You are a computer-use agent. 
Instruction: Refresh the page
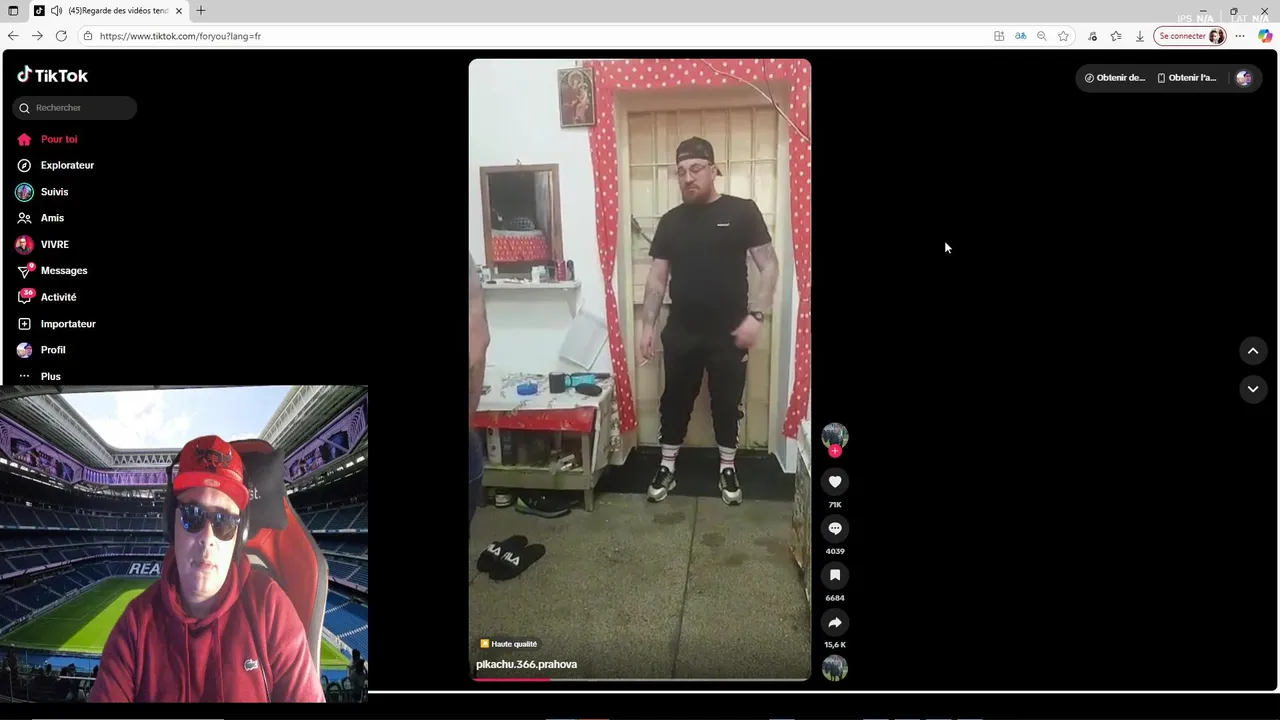61,36
